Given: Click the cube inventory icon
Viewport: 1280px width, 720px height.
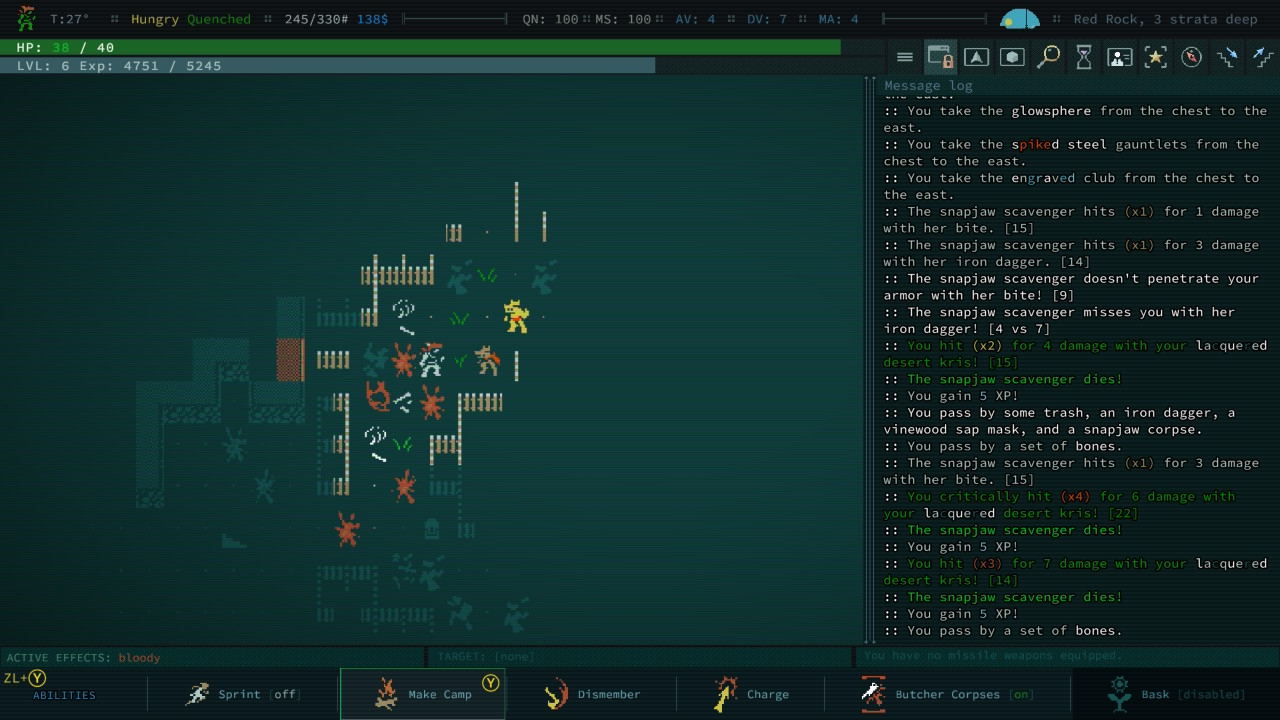Looking at the screenshot, I should (1012, 57).
